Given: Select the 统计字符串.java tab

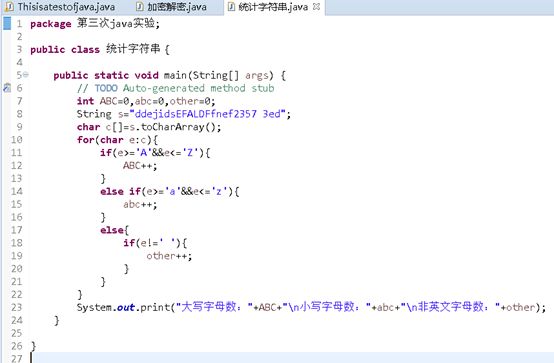Looking at the screenshot, I should pos(273,7).
